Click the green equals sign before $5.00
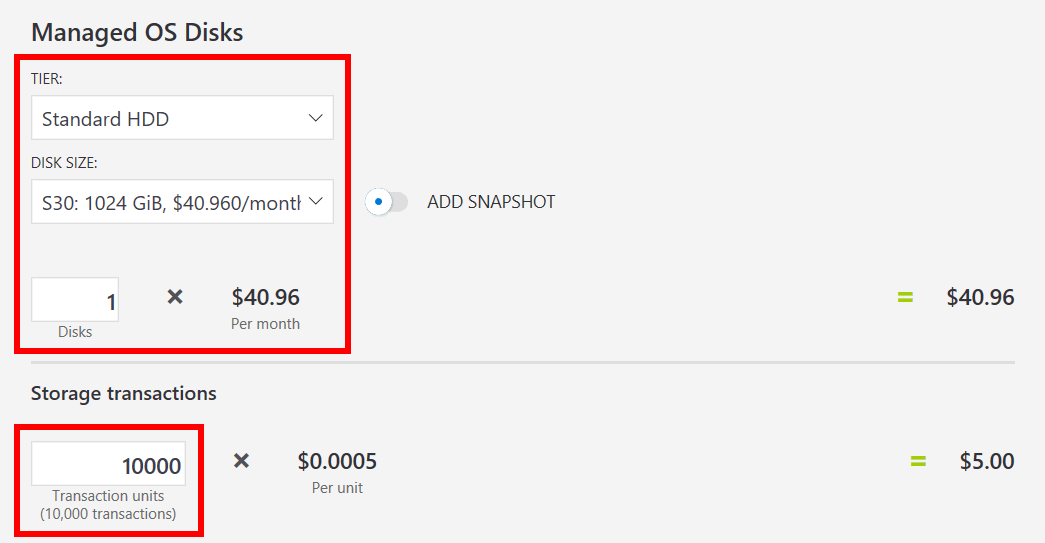The image size is (1045, 543). pos(918,461)
